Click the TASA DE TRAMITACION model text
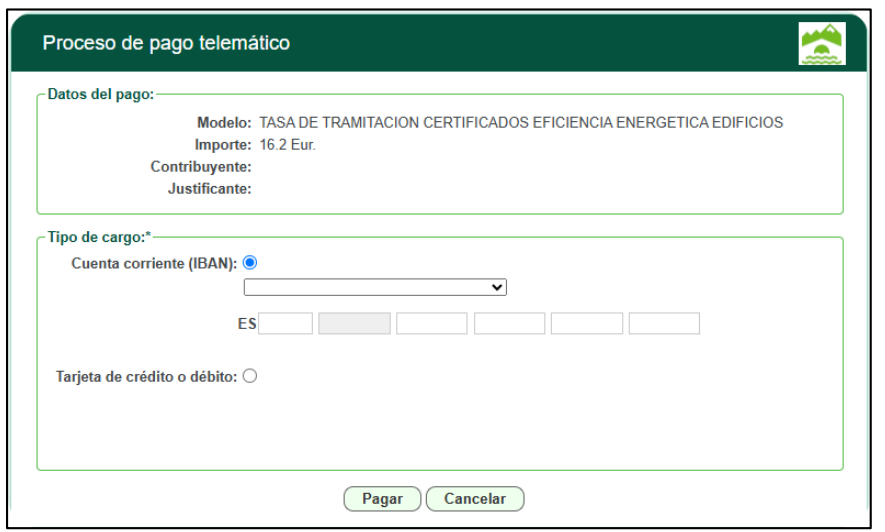The width and height of the screenshot is (885, 532). 520,123
